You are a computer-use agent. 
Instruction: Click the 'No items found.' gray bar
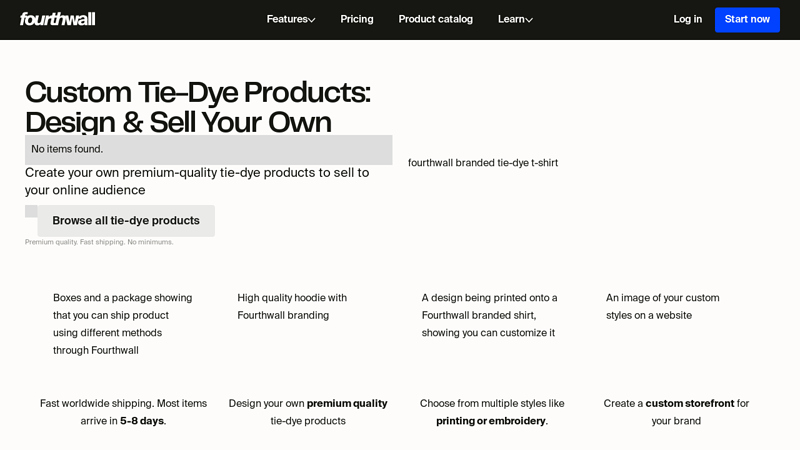(x=208, y=150)
